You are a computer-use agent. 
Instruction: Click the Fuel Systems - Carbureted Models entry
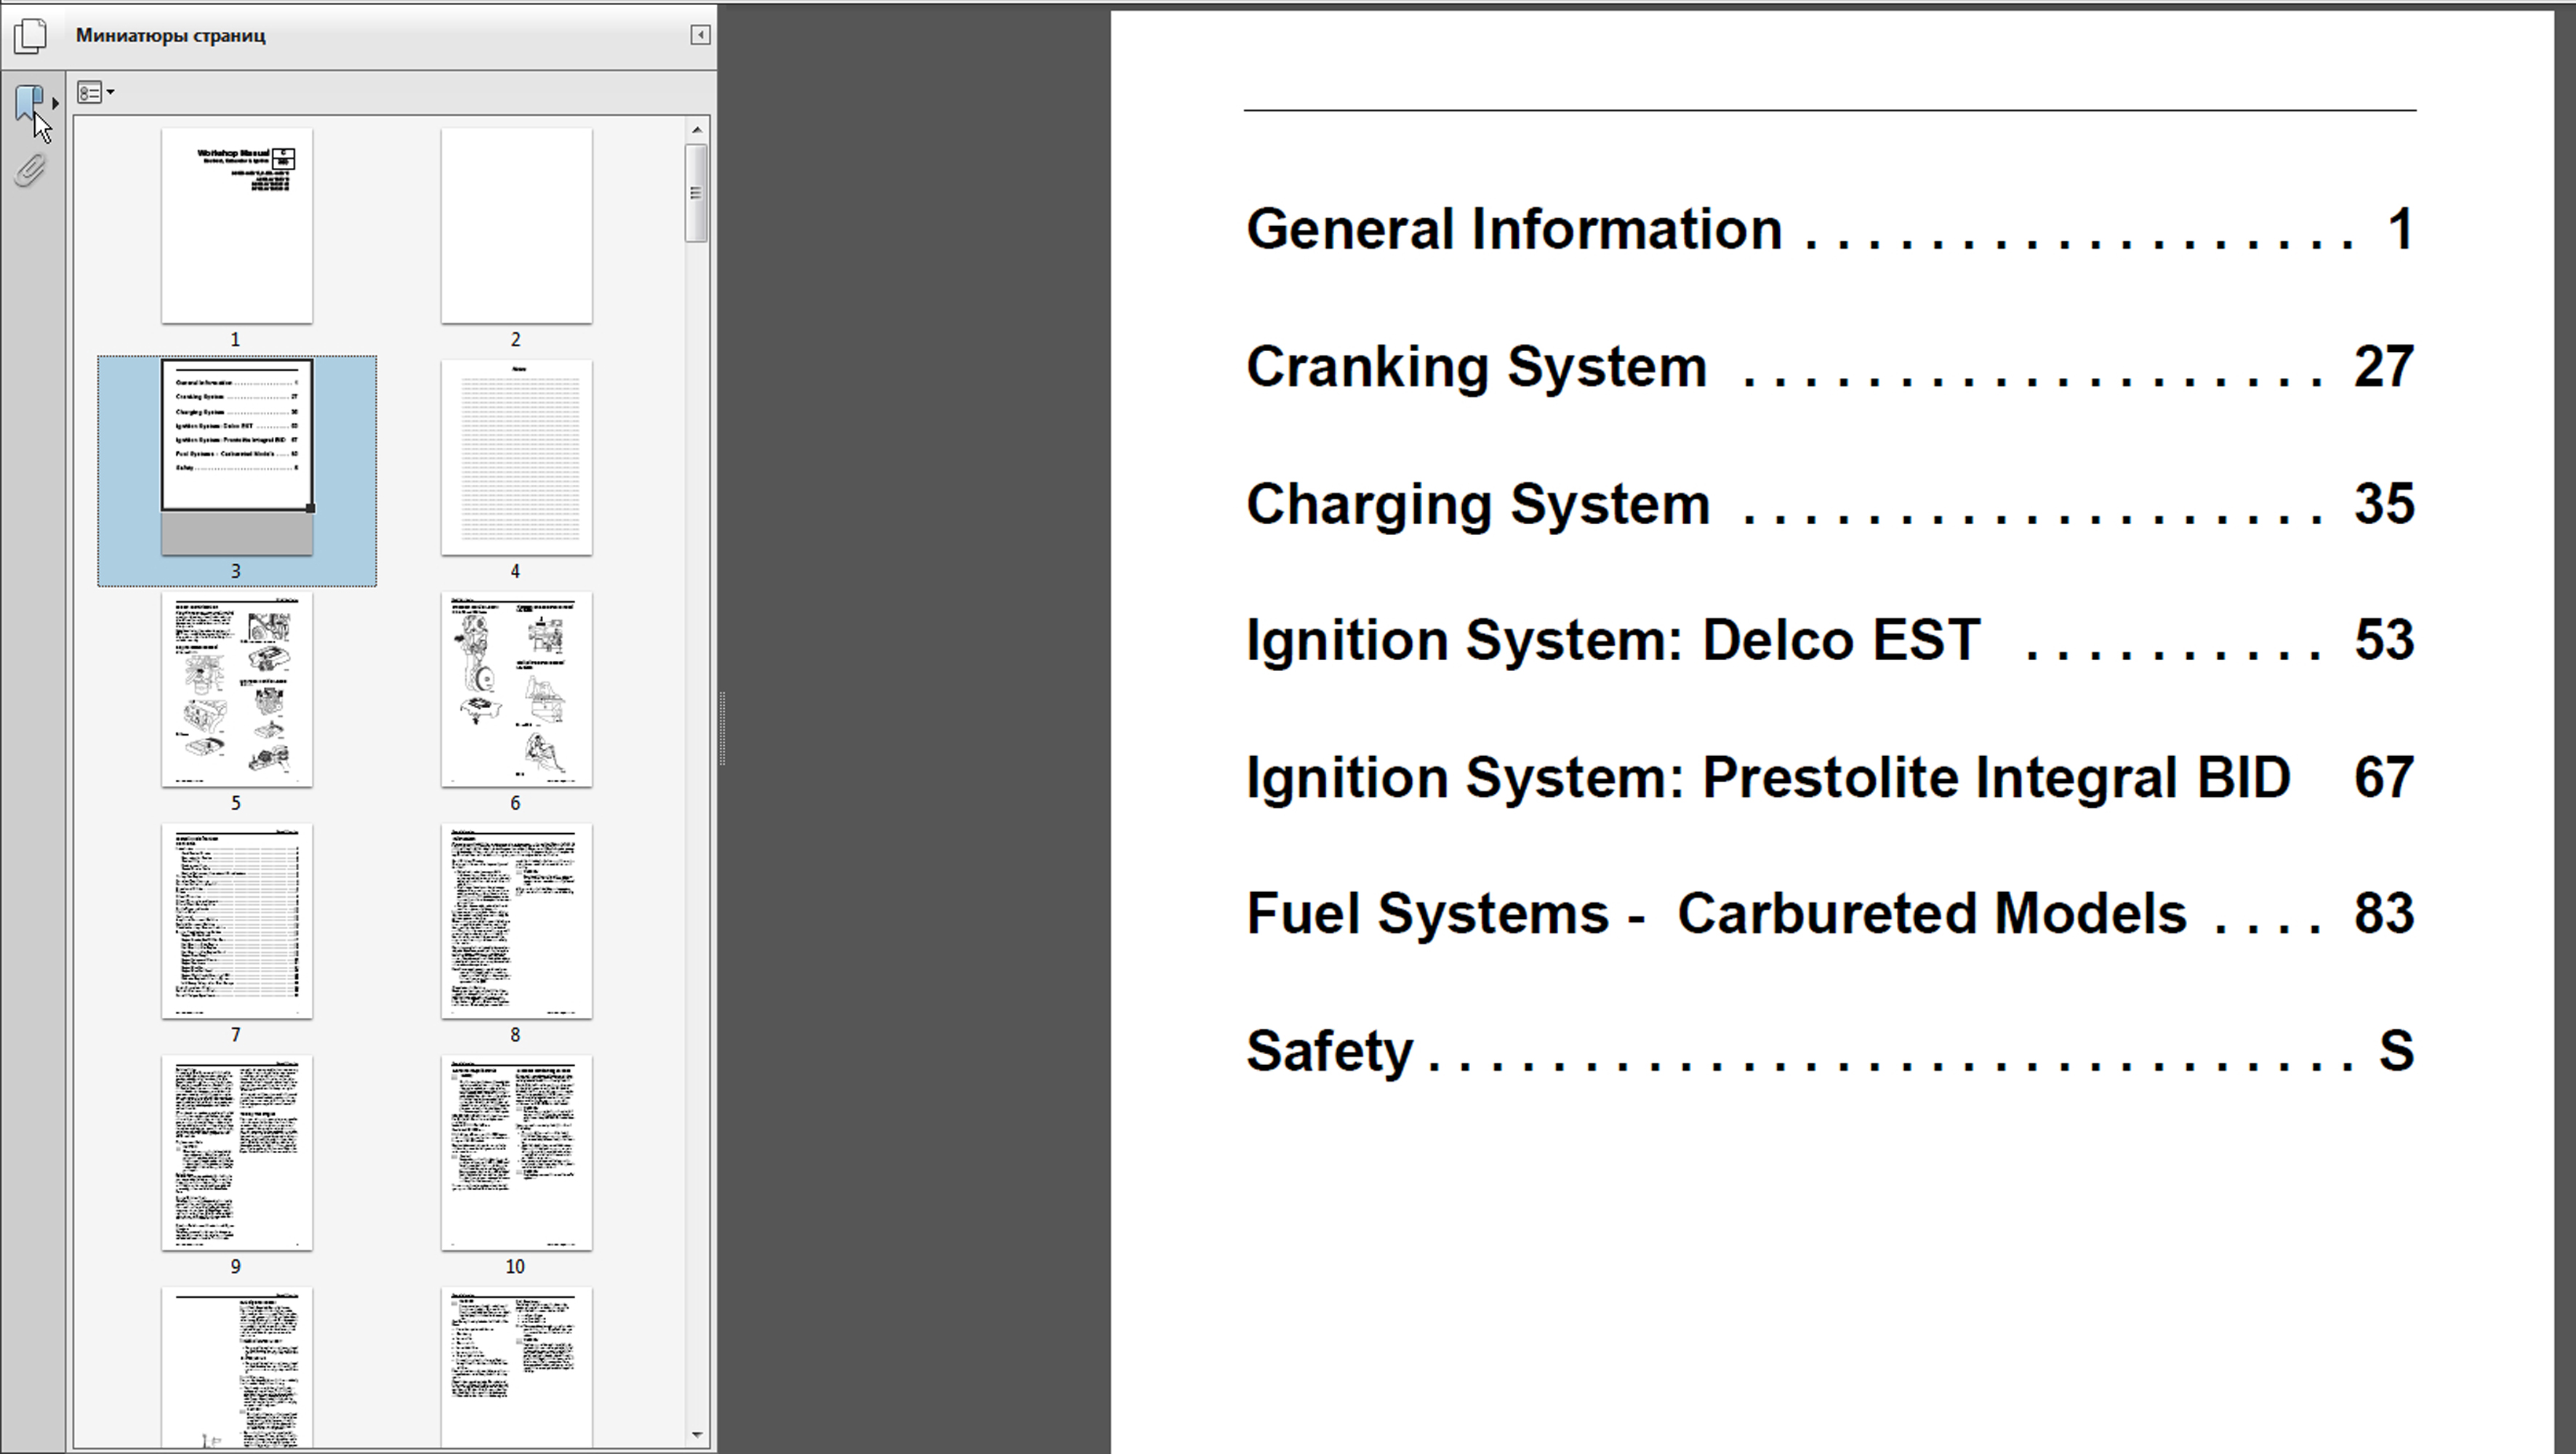(1716, 914)
